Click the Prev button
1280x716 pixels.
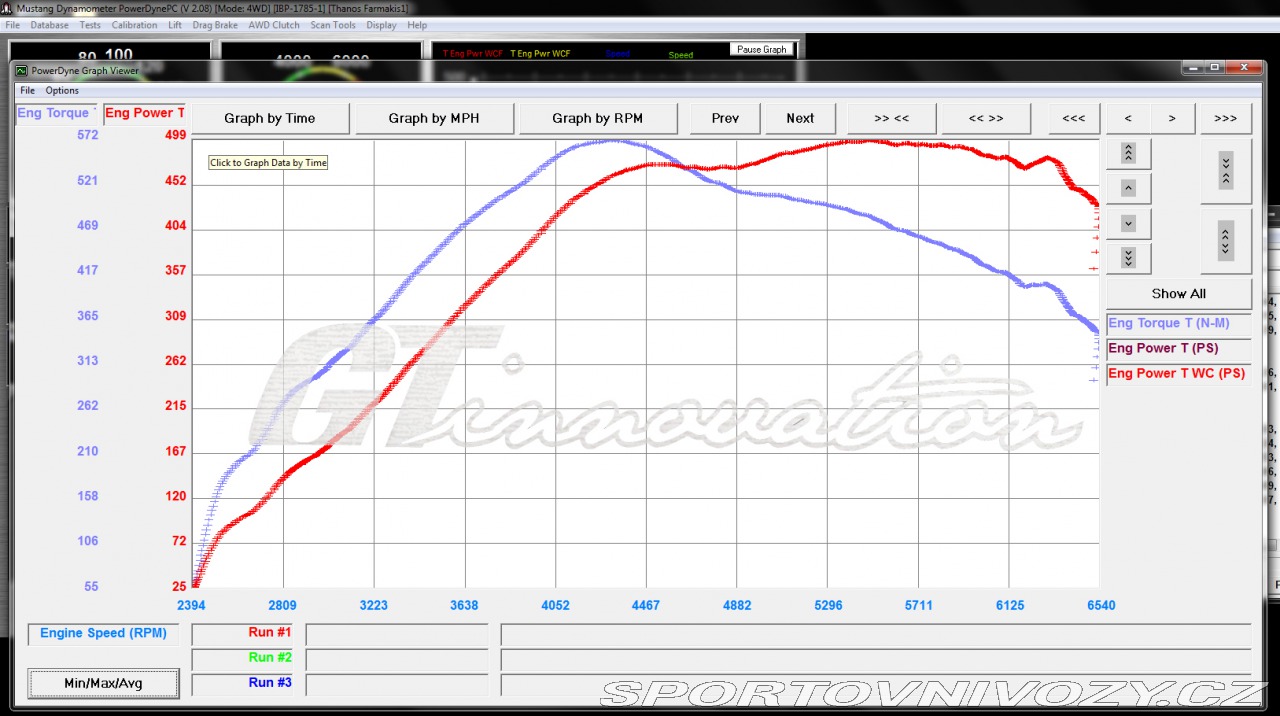[726, 118]
